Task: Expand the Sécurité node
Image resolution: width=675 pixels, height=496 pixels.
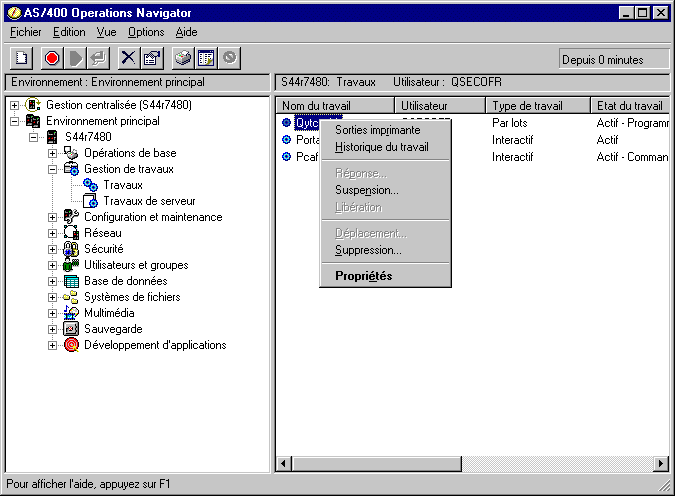Action: 52,249
